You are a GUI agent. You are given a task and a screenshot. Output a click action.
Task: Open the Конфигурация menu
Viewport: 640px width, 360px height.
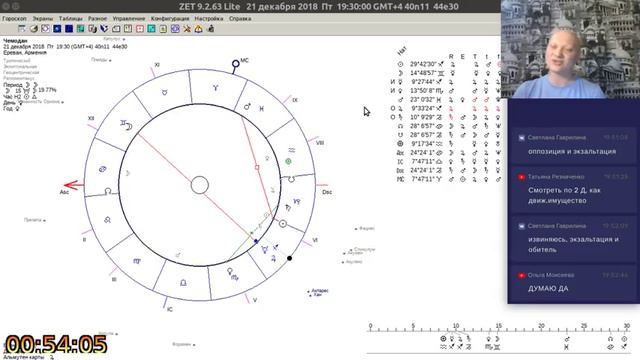pyautogui.click(x=170, y=18)
